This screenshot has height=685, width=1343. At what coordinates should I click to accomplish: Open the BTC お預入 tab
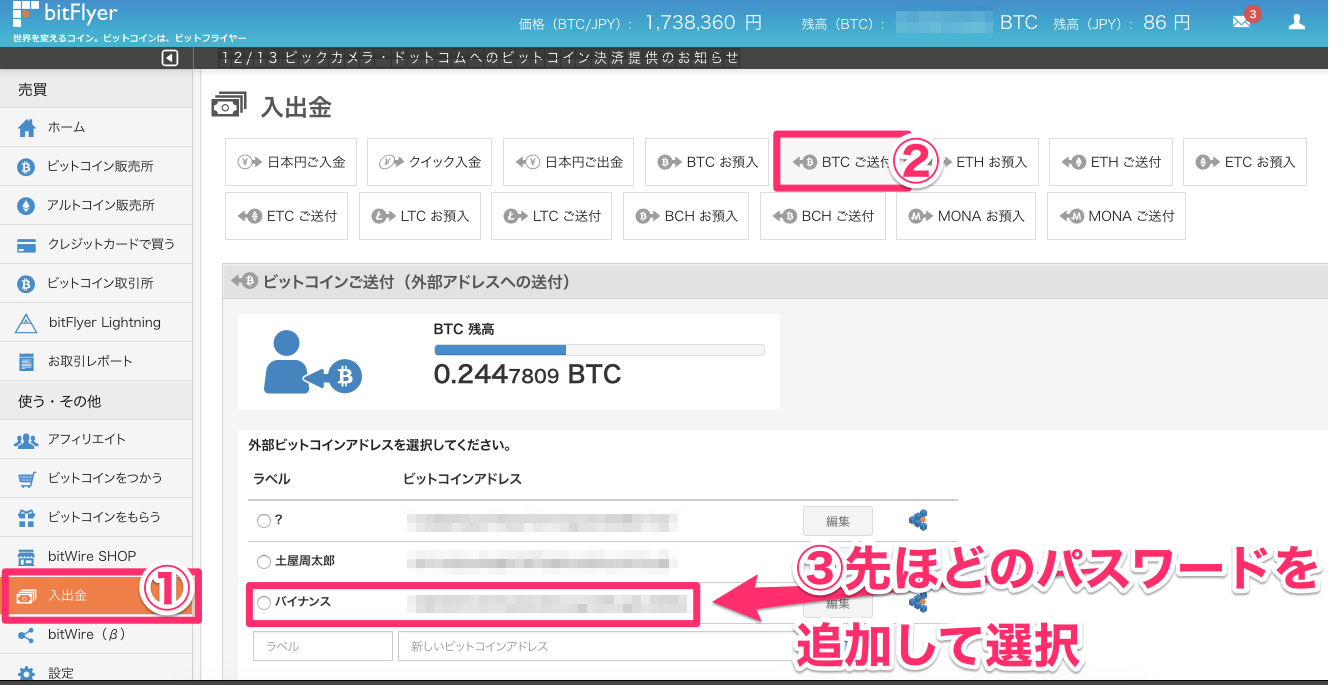click(x=708, y=162)
